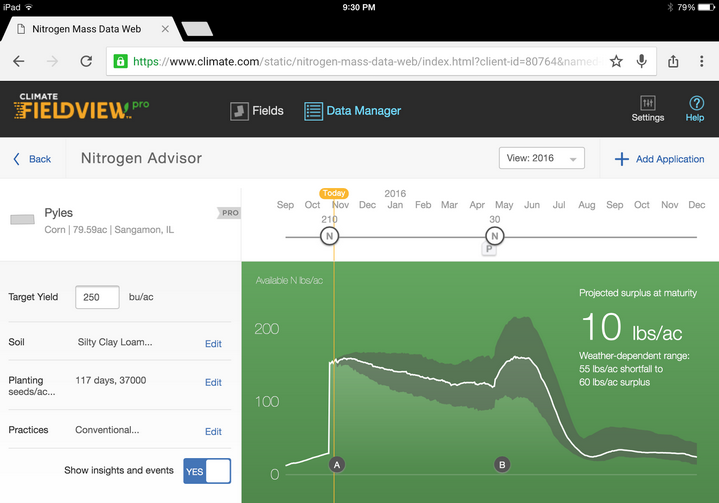Viewport: 719px width, 503px height.
Task: Click the 2016 year label on timeline
Action: (x=395, y=193)
